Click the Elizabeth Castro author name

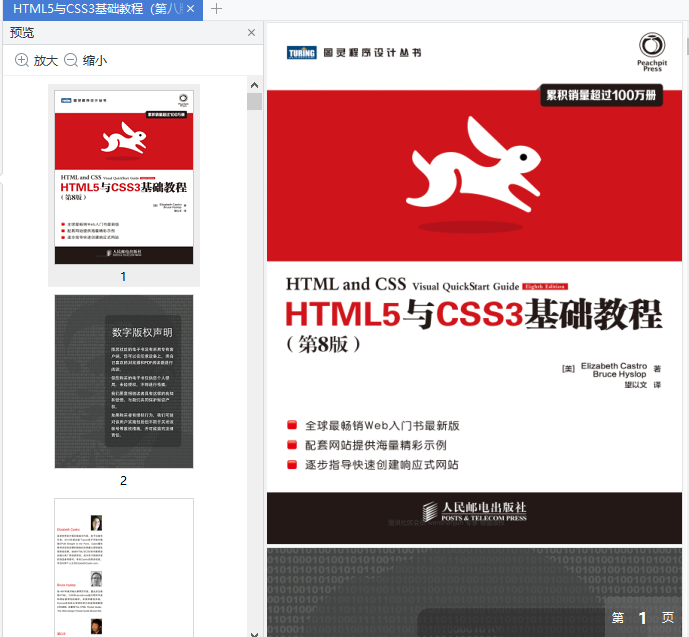point(614,366)
